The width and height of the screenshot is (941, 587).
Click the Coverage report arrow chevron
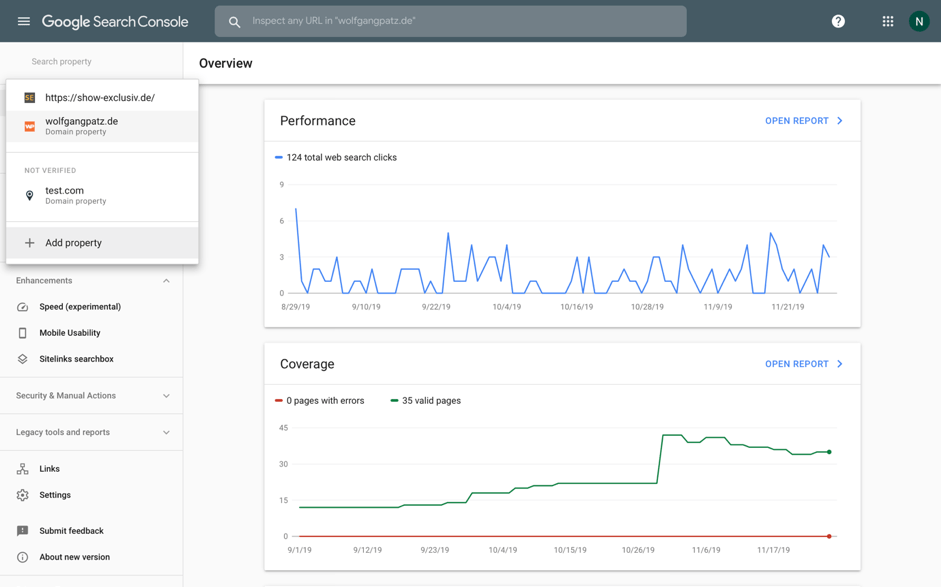(x=840, y=364)
